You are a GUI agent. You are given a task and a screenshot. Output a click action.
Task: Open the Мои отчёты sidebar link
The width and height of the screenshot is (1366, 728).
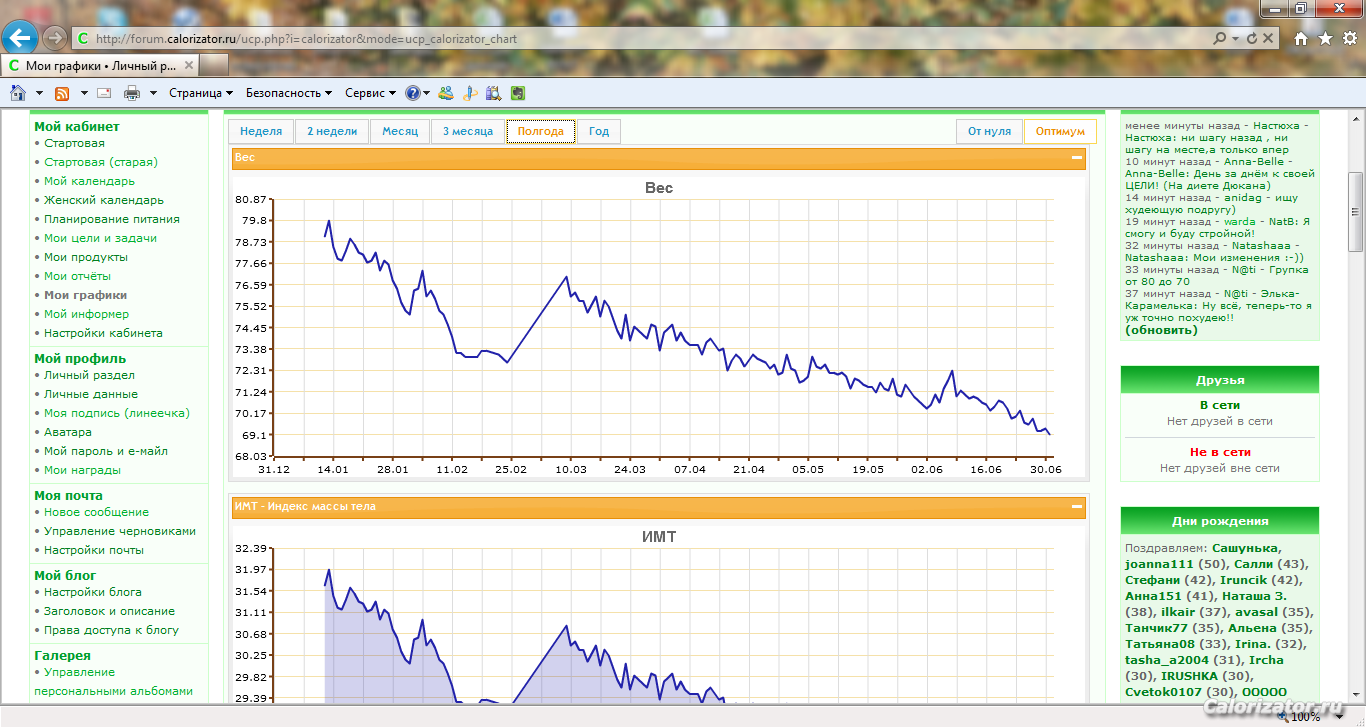(x=78, y=276)
